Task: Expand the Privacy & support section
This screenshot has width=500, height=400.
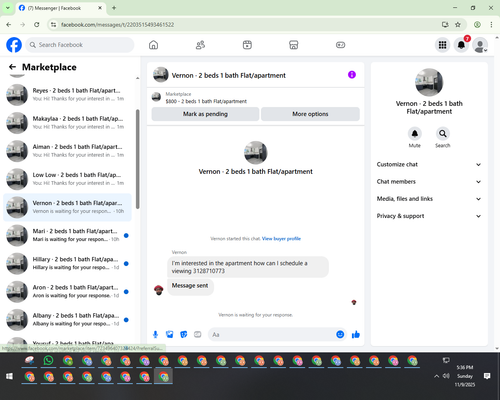Action: pos(429,216)
